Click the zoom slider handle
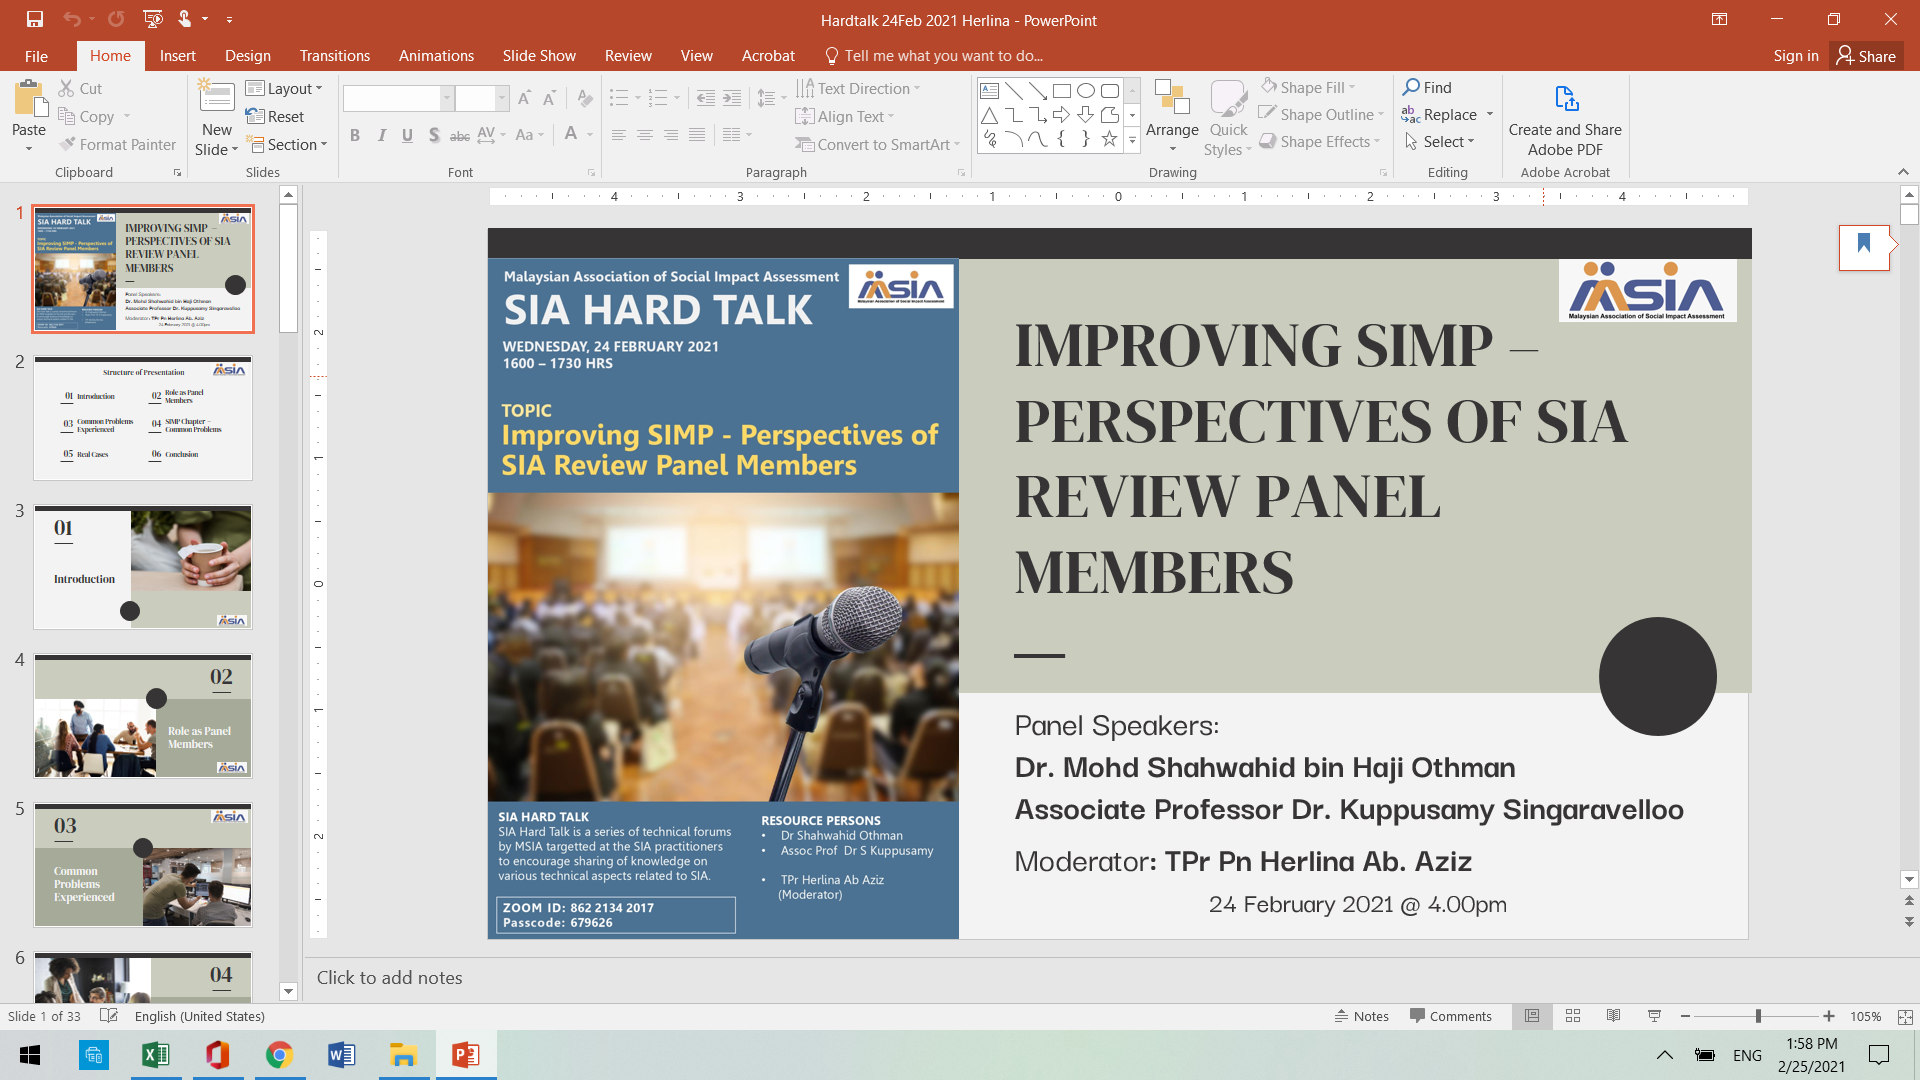1920x1080 pixels. tap(1757, 1016)
